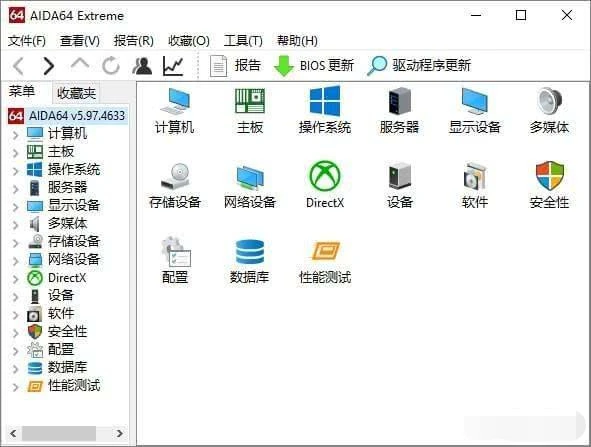Open the 软件 icon in main pane
The height and width of the screenshot is (447, 591).
click(475, 176)
